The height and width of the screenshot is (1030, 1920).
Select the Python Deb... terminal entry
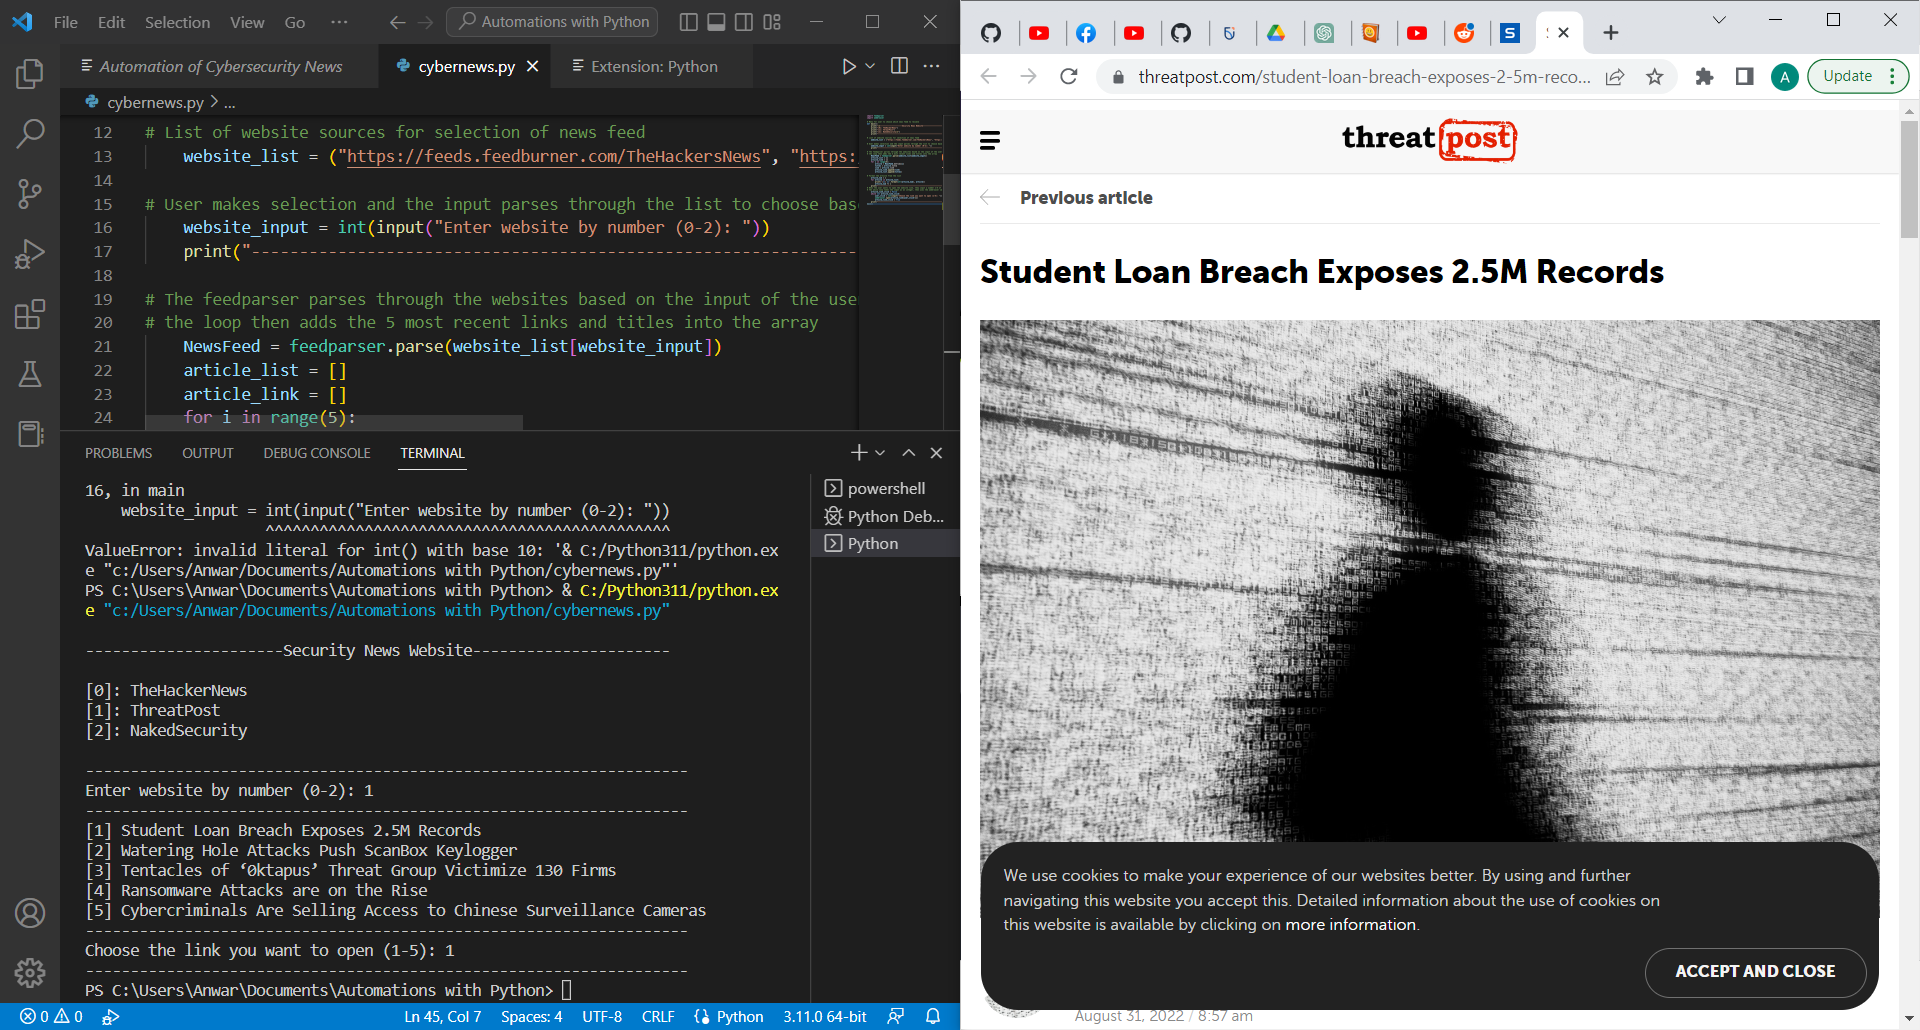[885, 516]
